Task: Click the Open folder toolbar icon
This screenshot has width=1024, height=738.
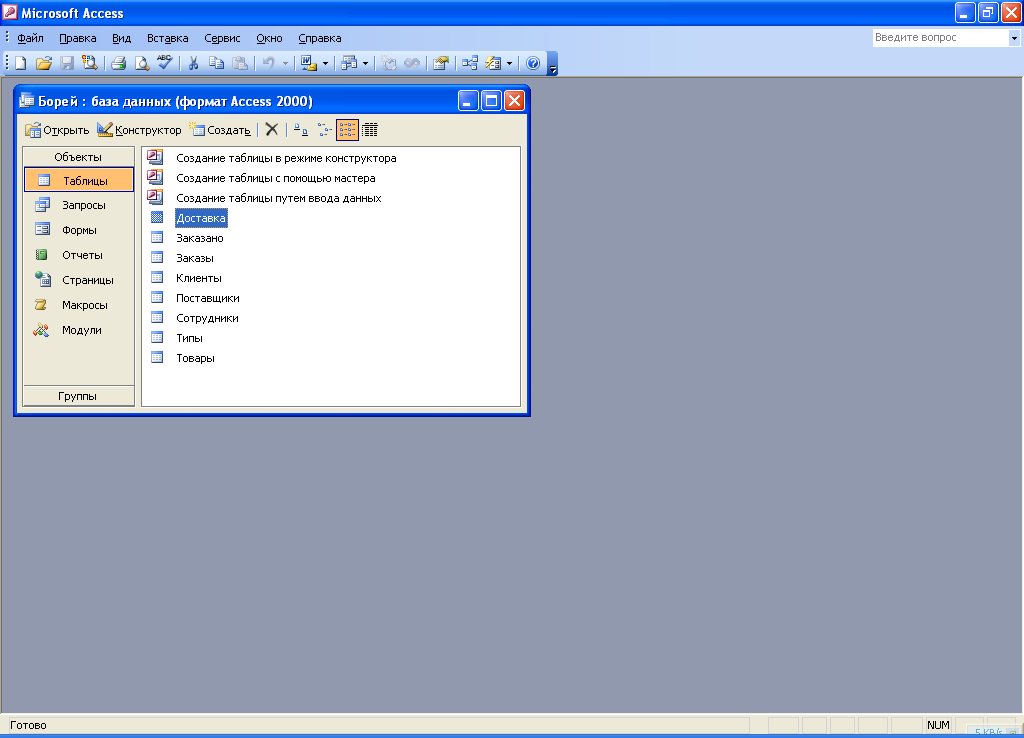Action: [x=44, y=63]
